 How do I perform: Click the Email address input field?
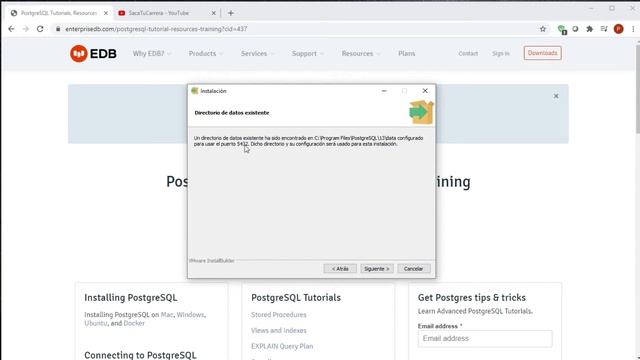(x=485, y=338)
